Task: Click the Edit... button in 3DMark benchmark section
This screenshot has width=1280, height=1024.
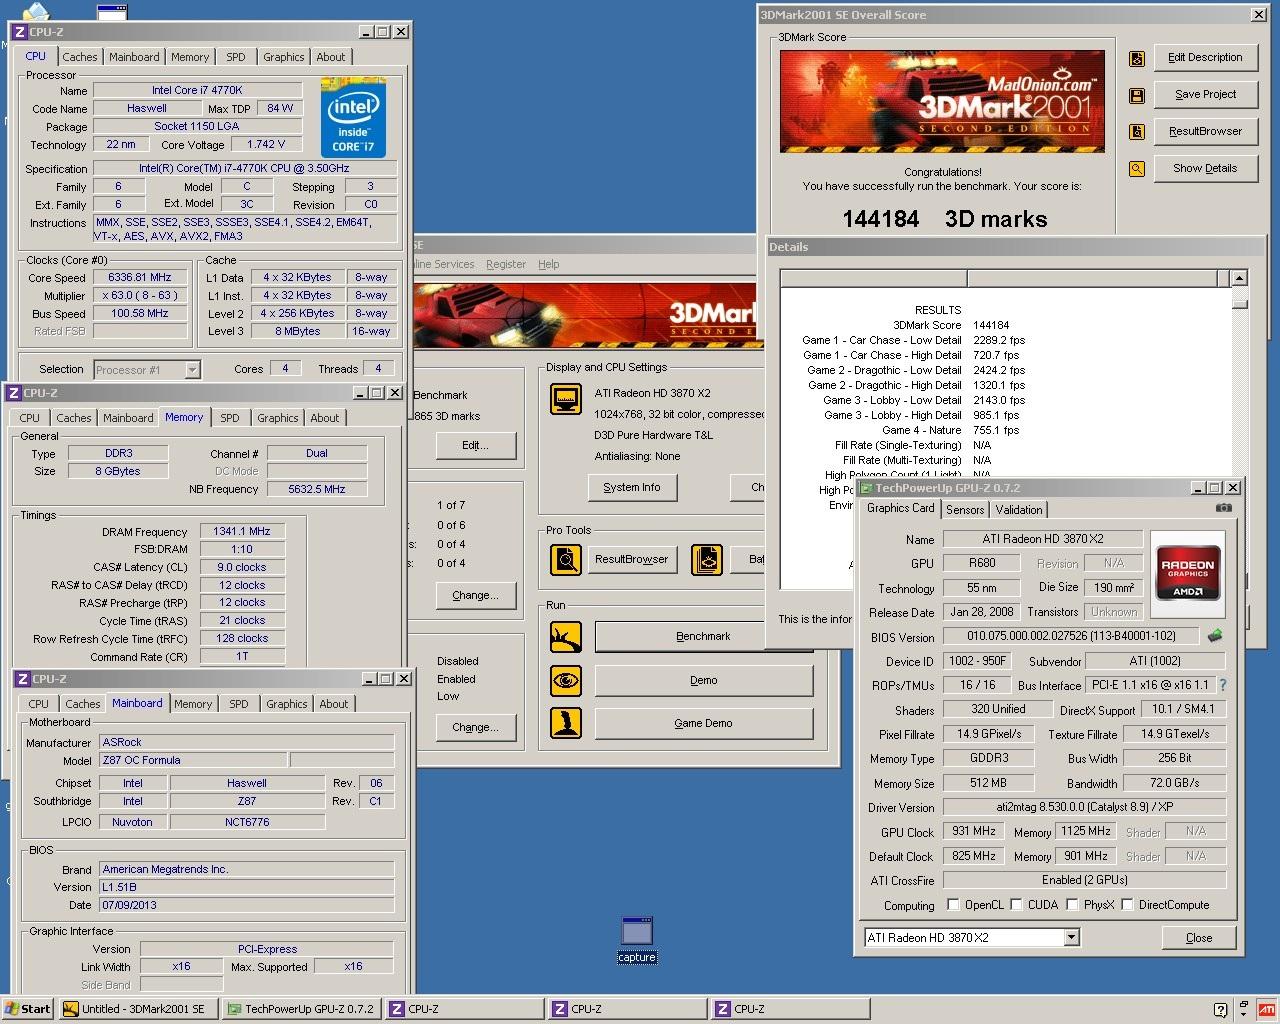Action: (x=476, y=445)
